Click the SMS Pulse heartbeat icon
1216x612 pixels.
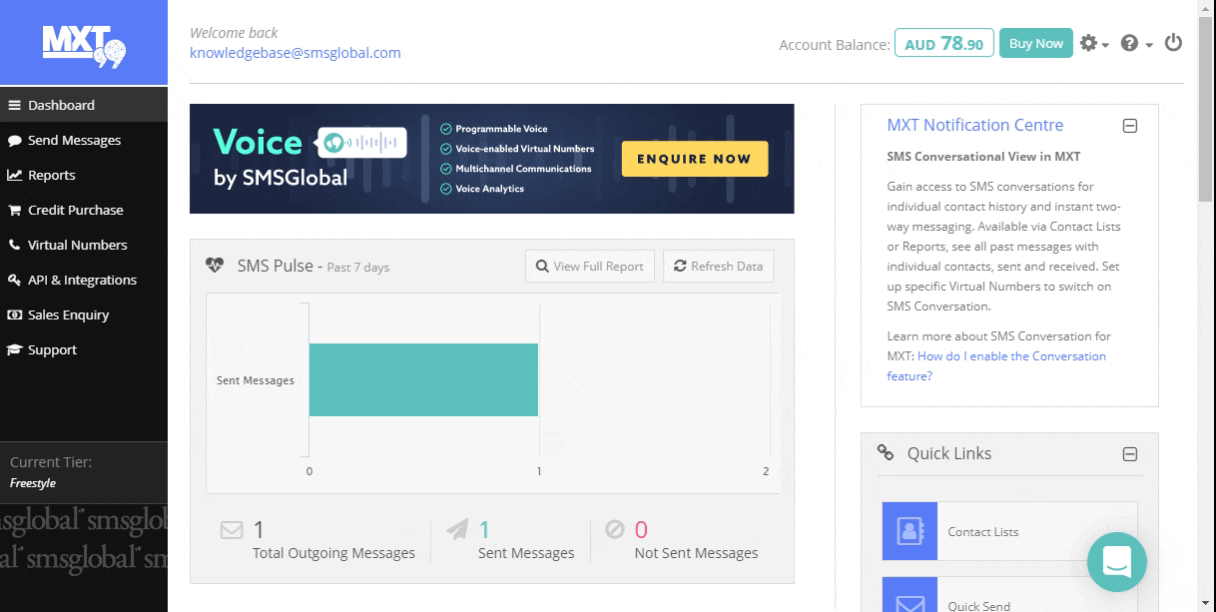[x=214, y=266]
